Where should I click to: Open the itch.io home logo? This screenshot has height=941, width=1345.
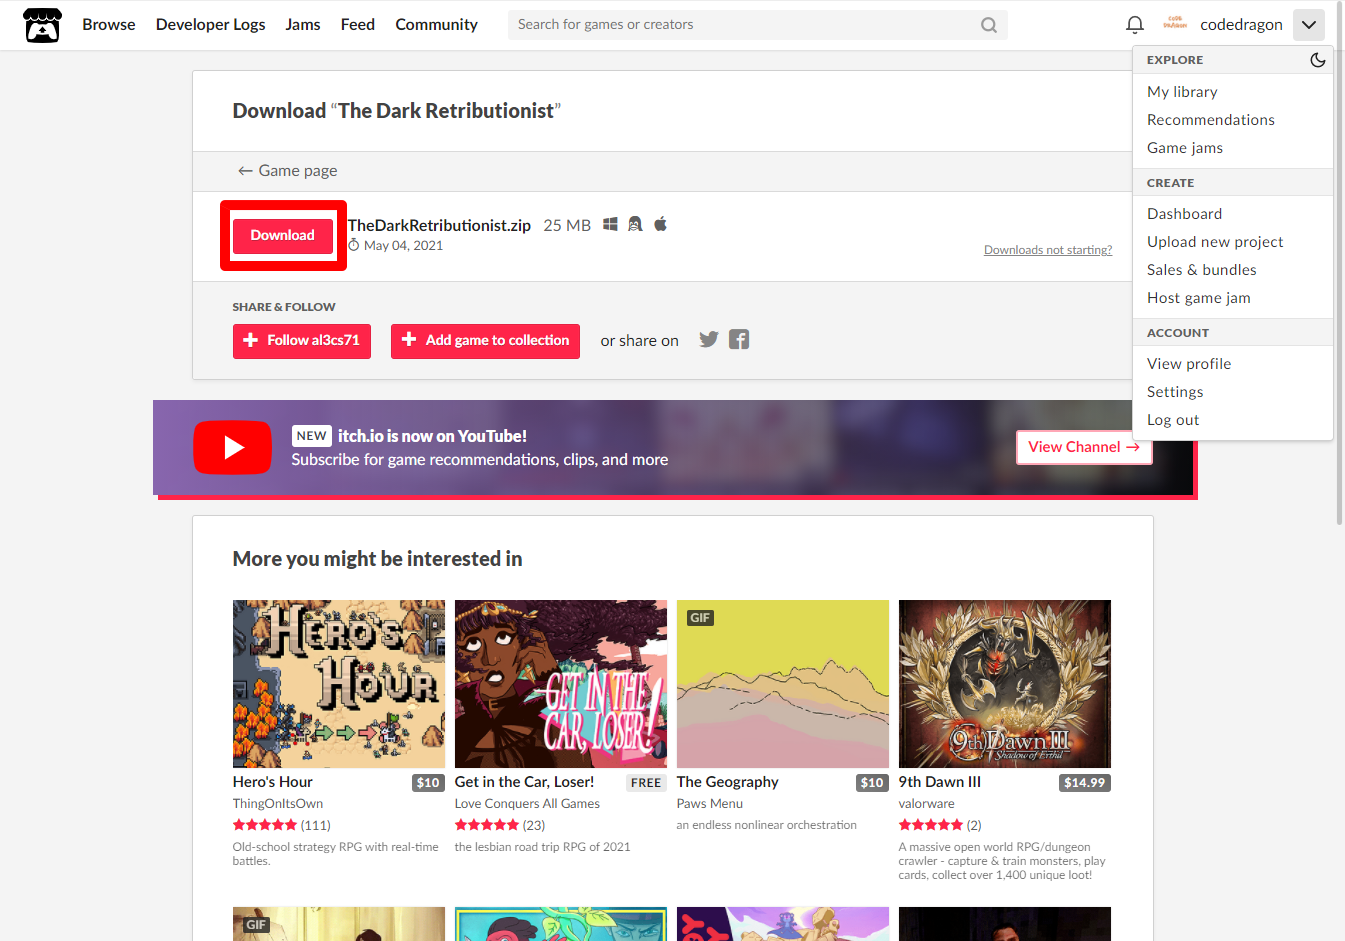tap(42, 25)
